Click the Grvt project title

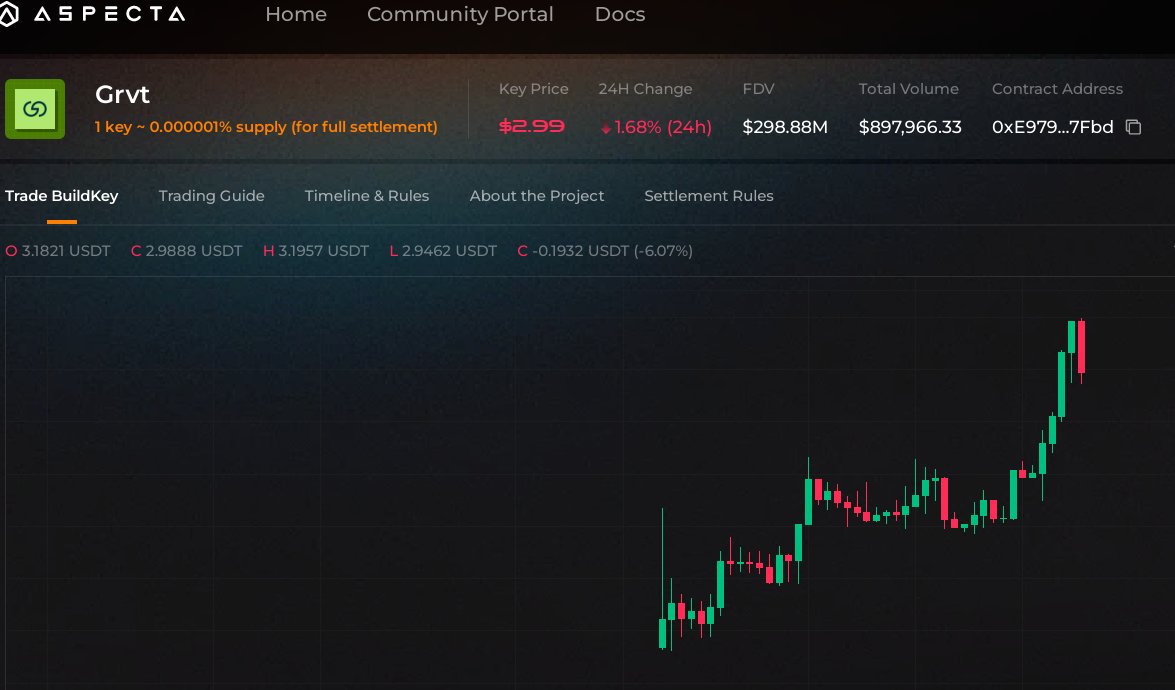tap(122, 94)
